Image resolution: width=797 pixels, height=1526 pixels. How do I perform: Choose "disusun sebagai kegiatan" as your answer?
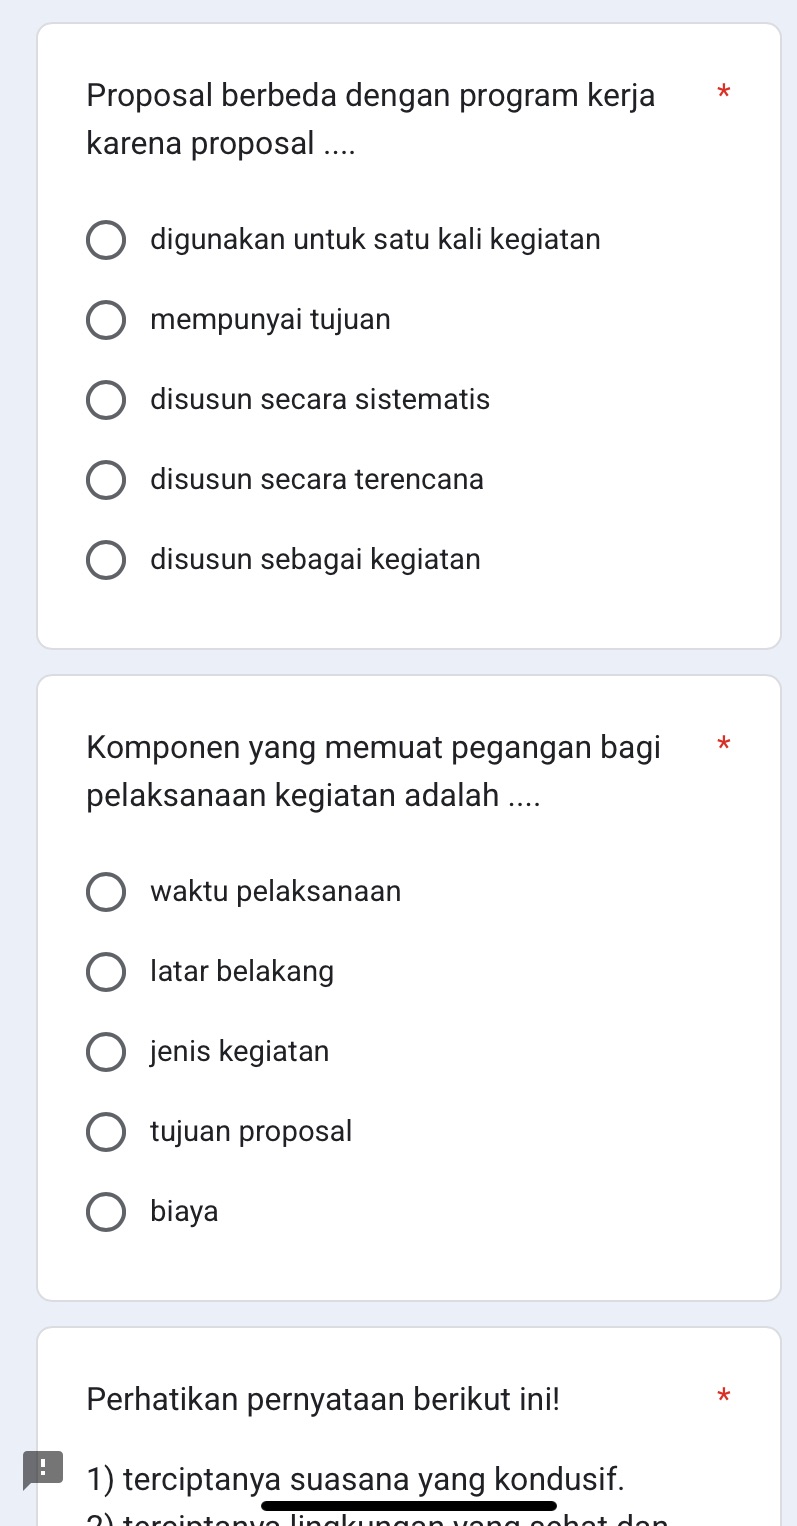pos(106,560)
